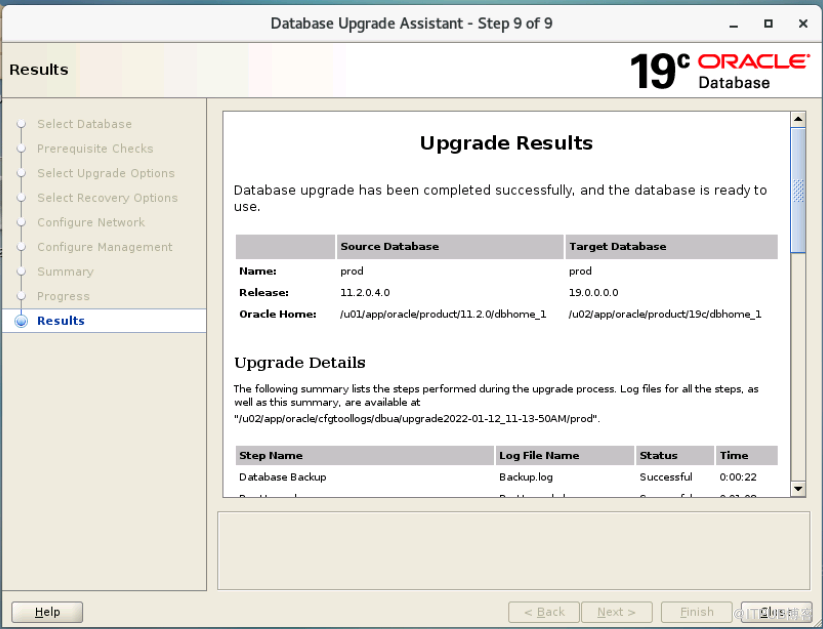823x629 pixels.
Task: Click the Help button
Action: coord(47,612)
